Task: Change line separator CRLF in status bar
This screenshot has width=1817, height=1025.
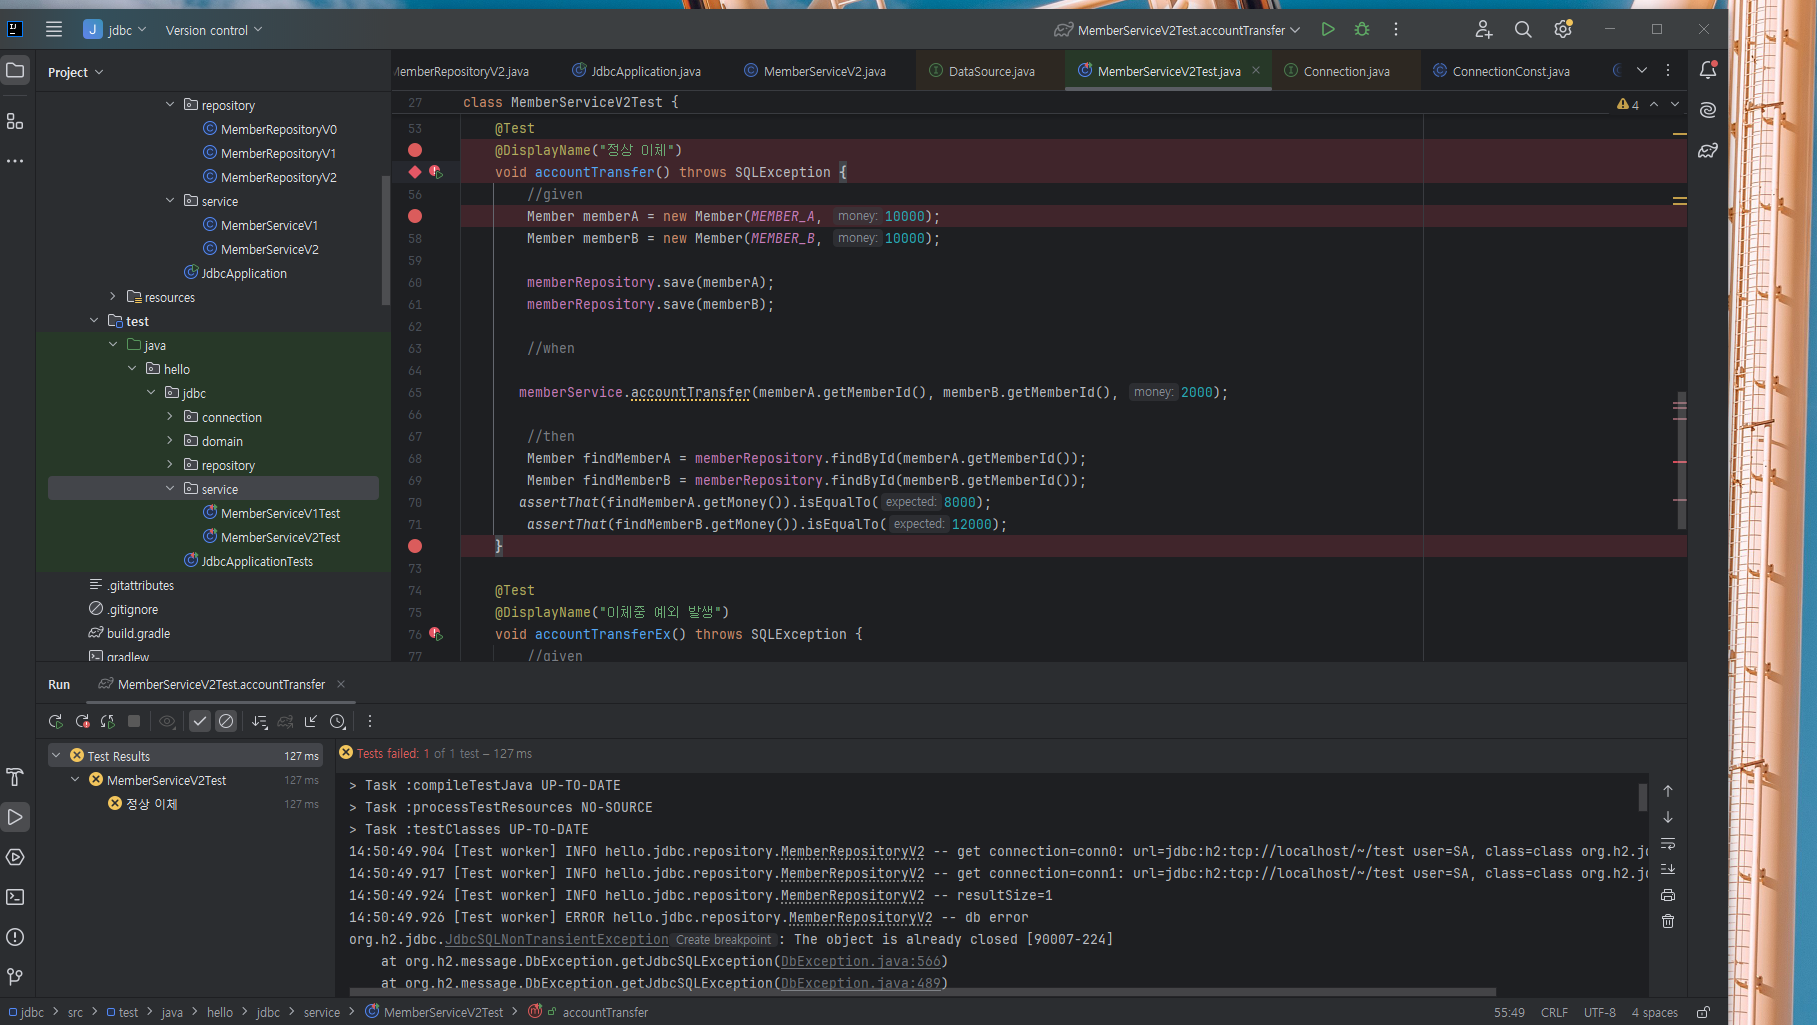Action: tap(1554, 1012)
